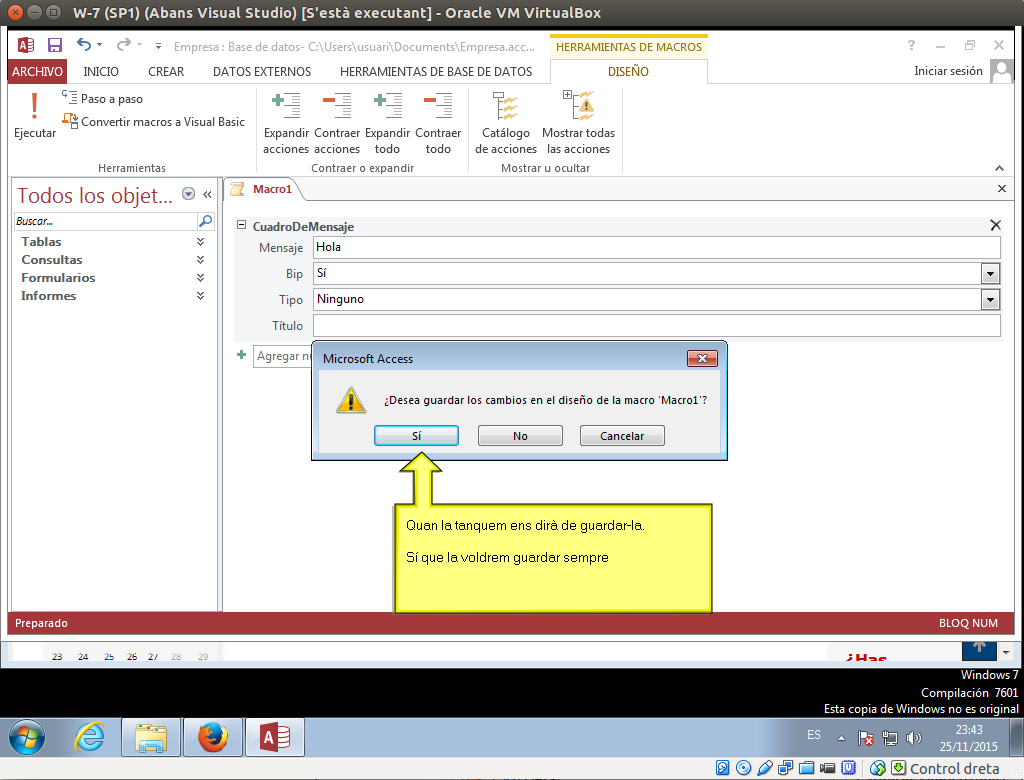Click the Buscar search field
This screenshot has height=780, width=1024.
(x=105, y=221)
